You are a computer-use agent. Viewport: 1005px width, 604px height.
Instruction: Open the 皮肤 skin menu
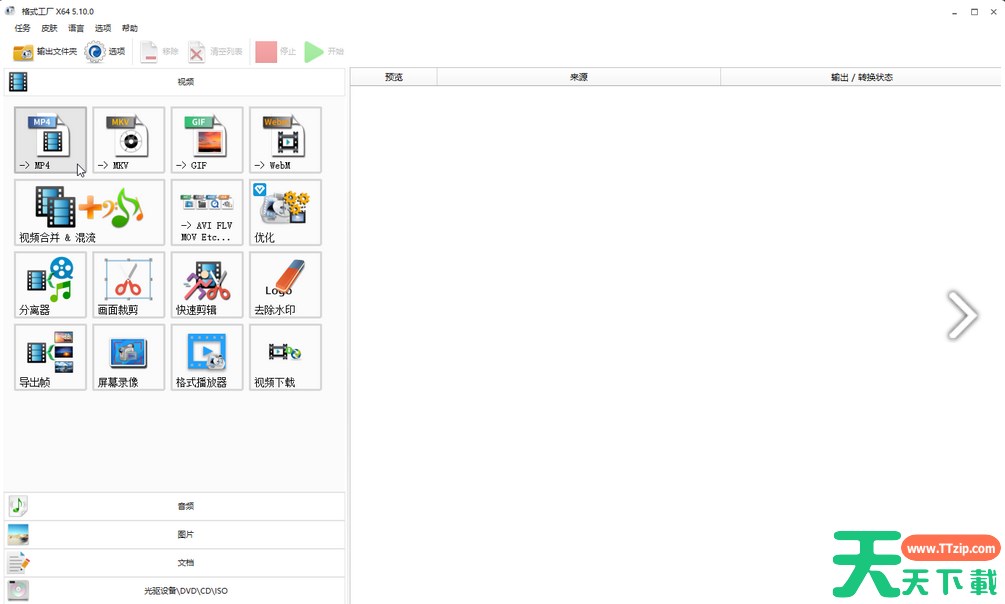tap(49, 28)
